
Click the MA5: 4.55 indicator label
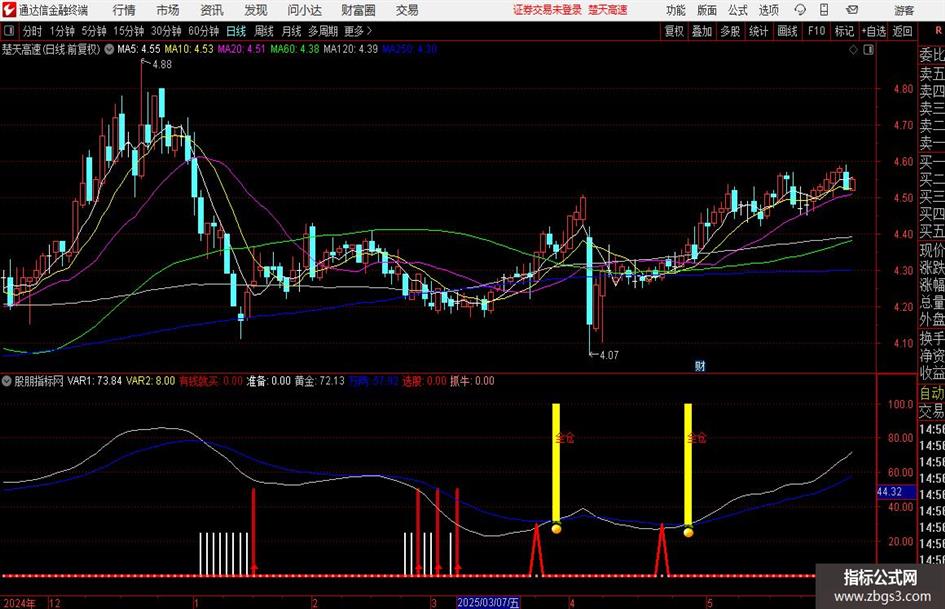pyautogui.click(x=139, y=49)
